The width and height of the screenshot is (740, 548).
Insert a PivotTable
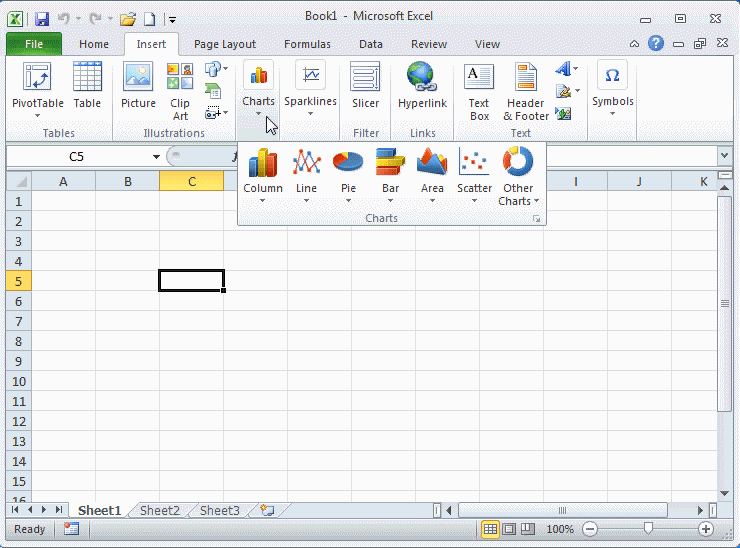click(x=37, y=87)
